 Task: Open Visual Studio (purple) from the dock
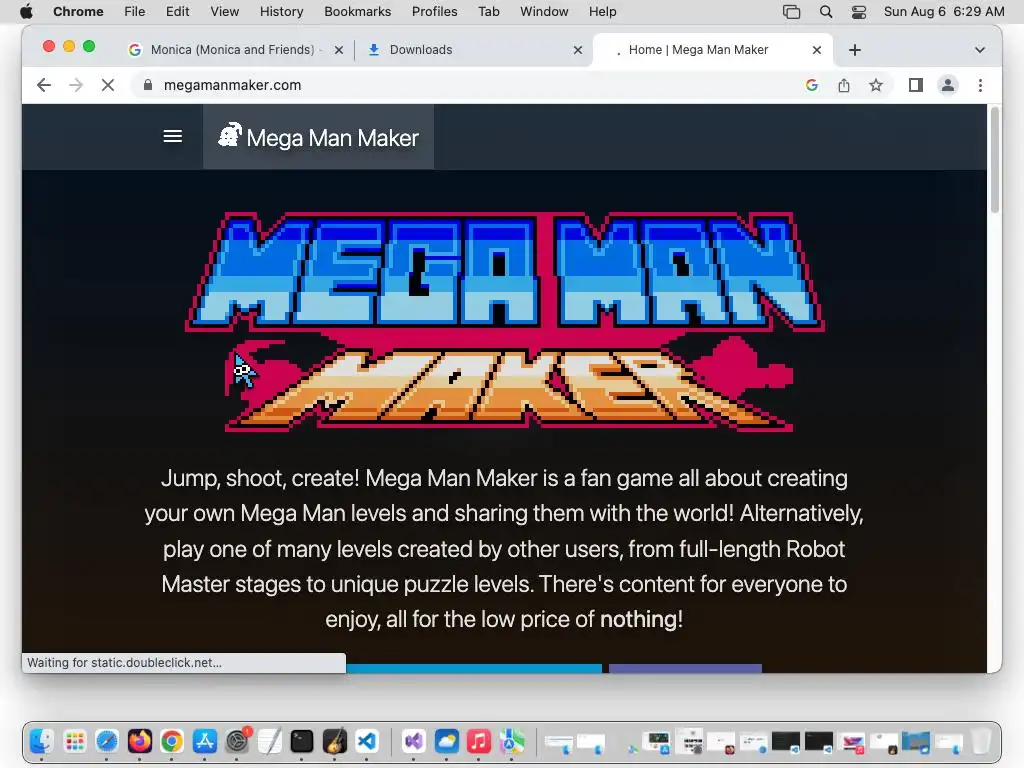(413, 742)
